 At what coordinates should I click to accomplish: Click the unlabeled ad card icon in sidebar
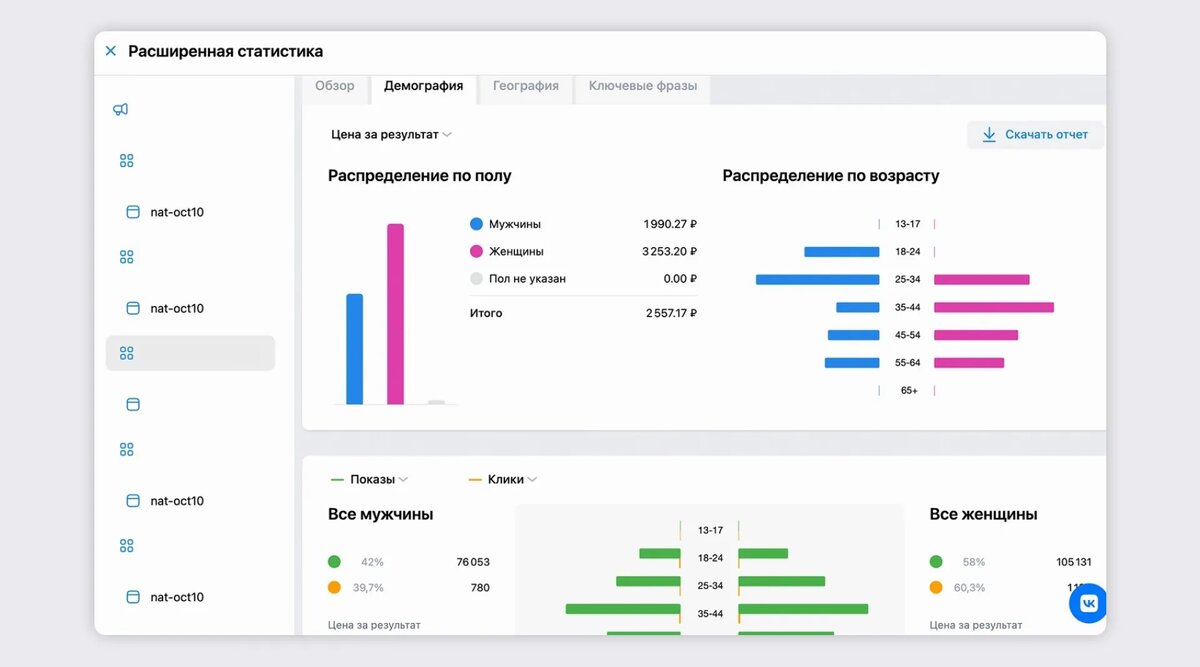click(x=131, y=404)
